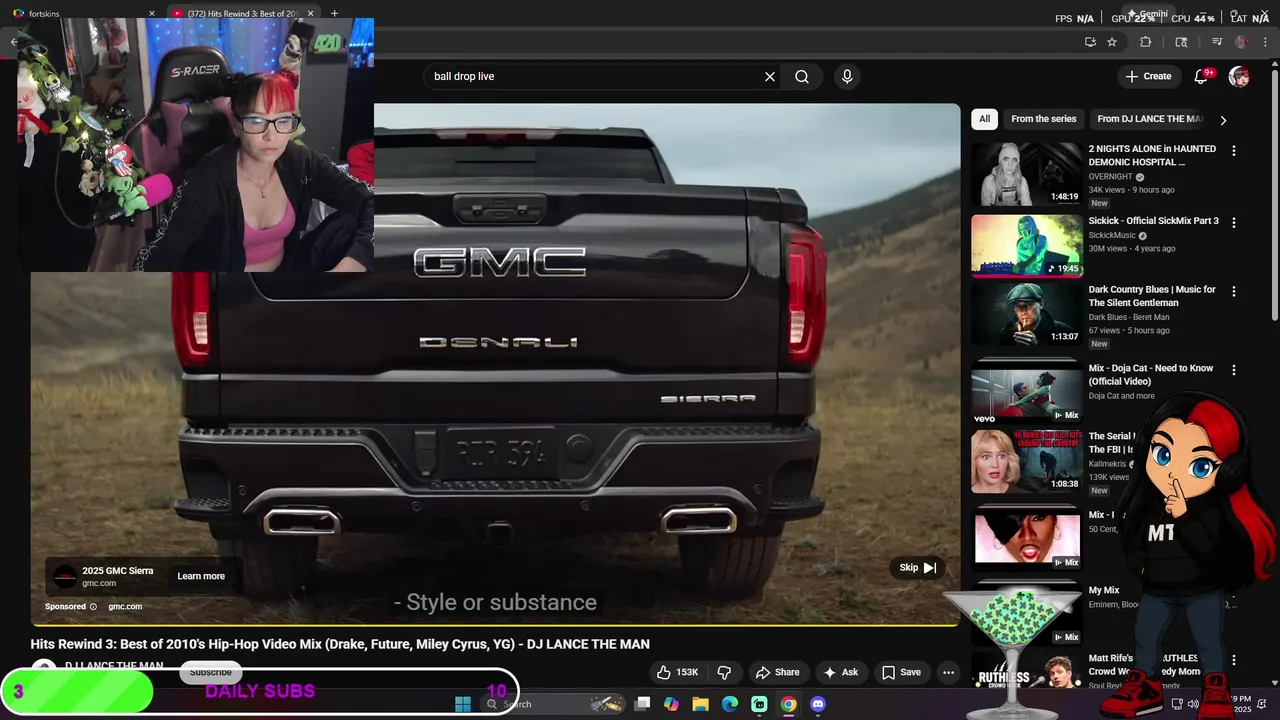Viewport: 1280px width, 720px height.
Task: Start voice search with microphone icon
Action: (x=847, y=76)
